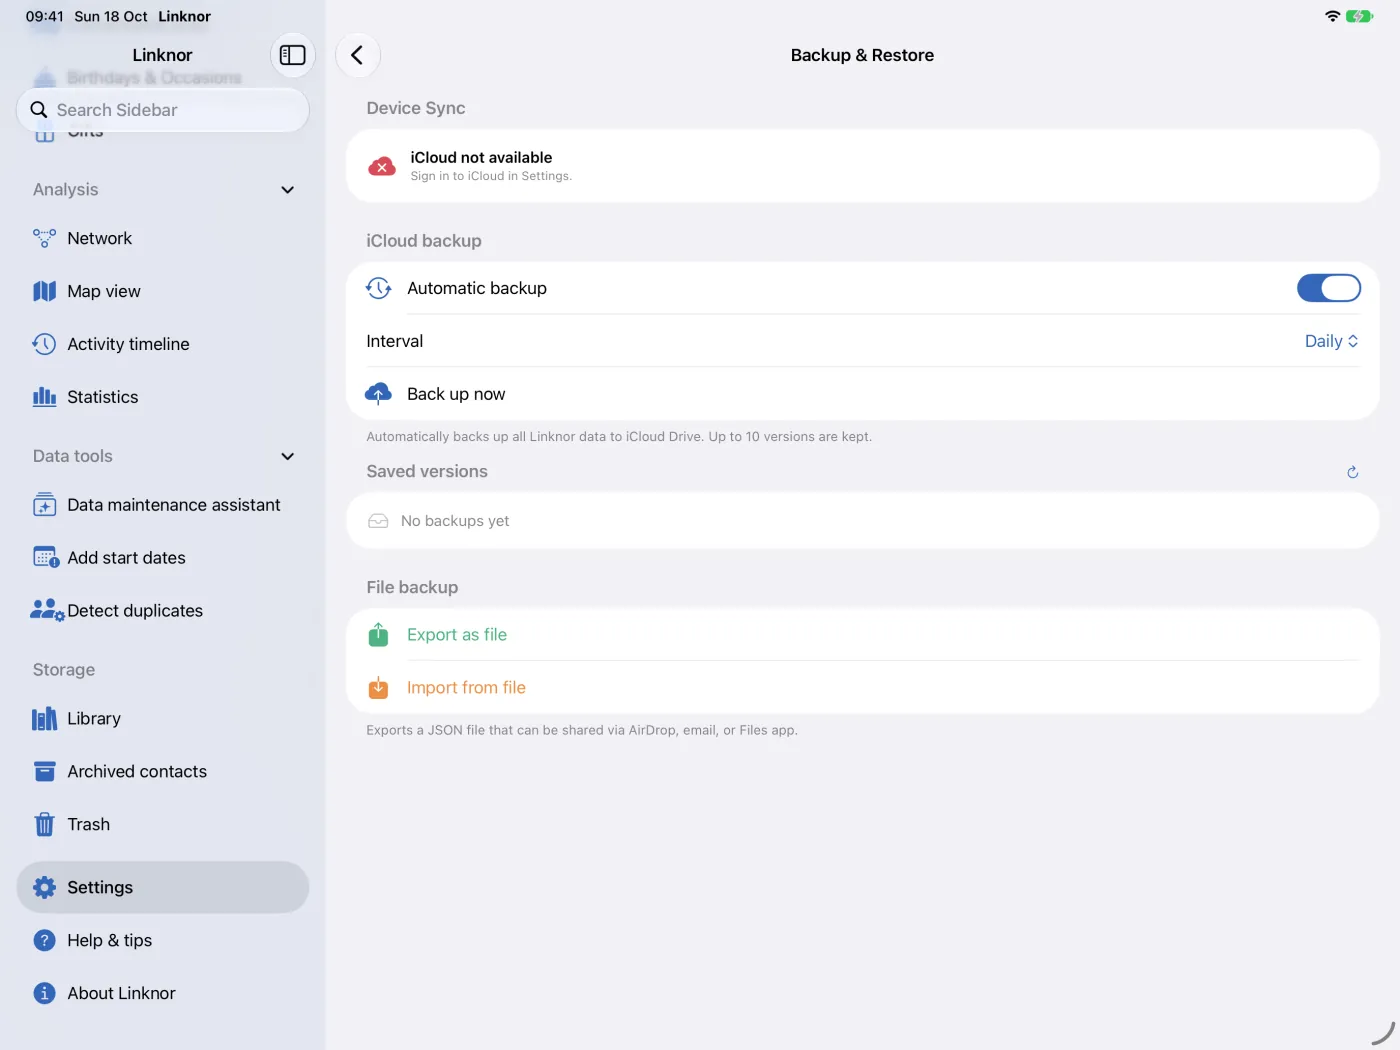The height and width of the screenshot is (1050, 1400).
Task: Open Archived contacts in the sidebar
Action: [x=163, y=772]
